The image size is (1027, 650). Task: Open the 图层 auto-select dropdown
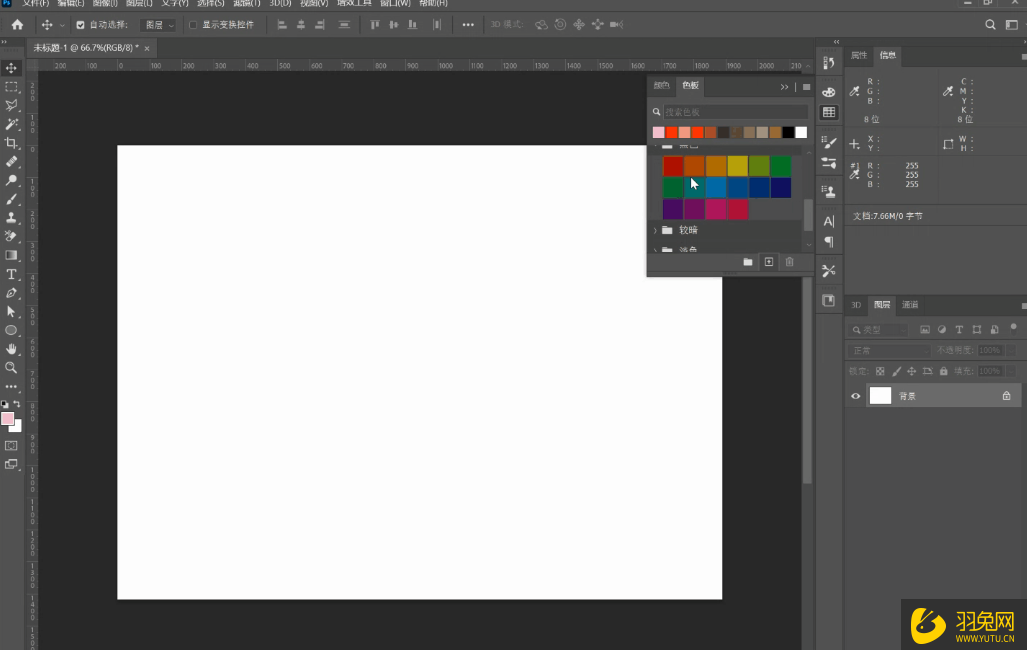(158, 25)
